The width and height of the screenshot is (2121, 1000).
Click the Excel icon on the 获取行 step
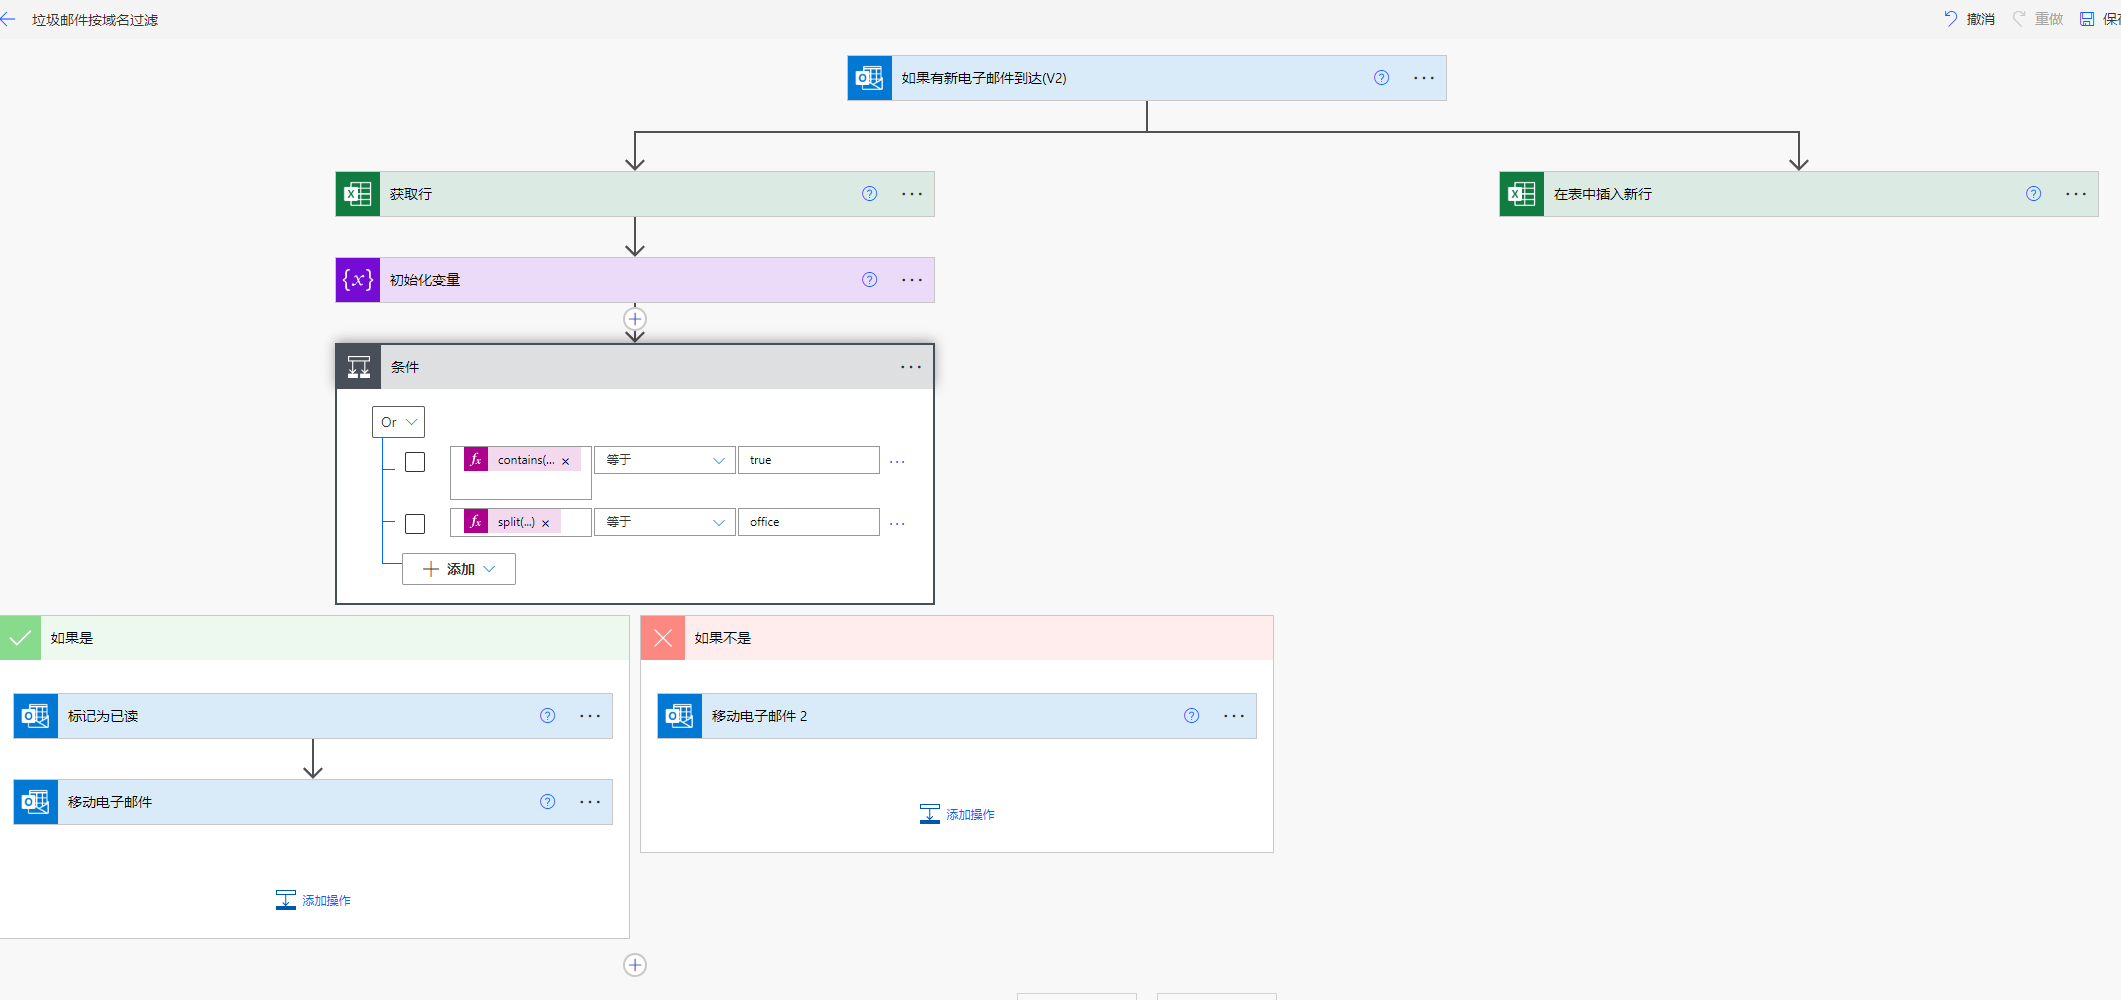coord(358,194)
